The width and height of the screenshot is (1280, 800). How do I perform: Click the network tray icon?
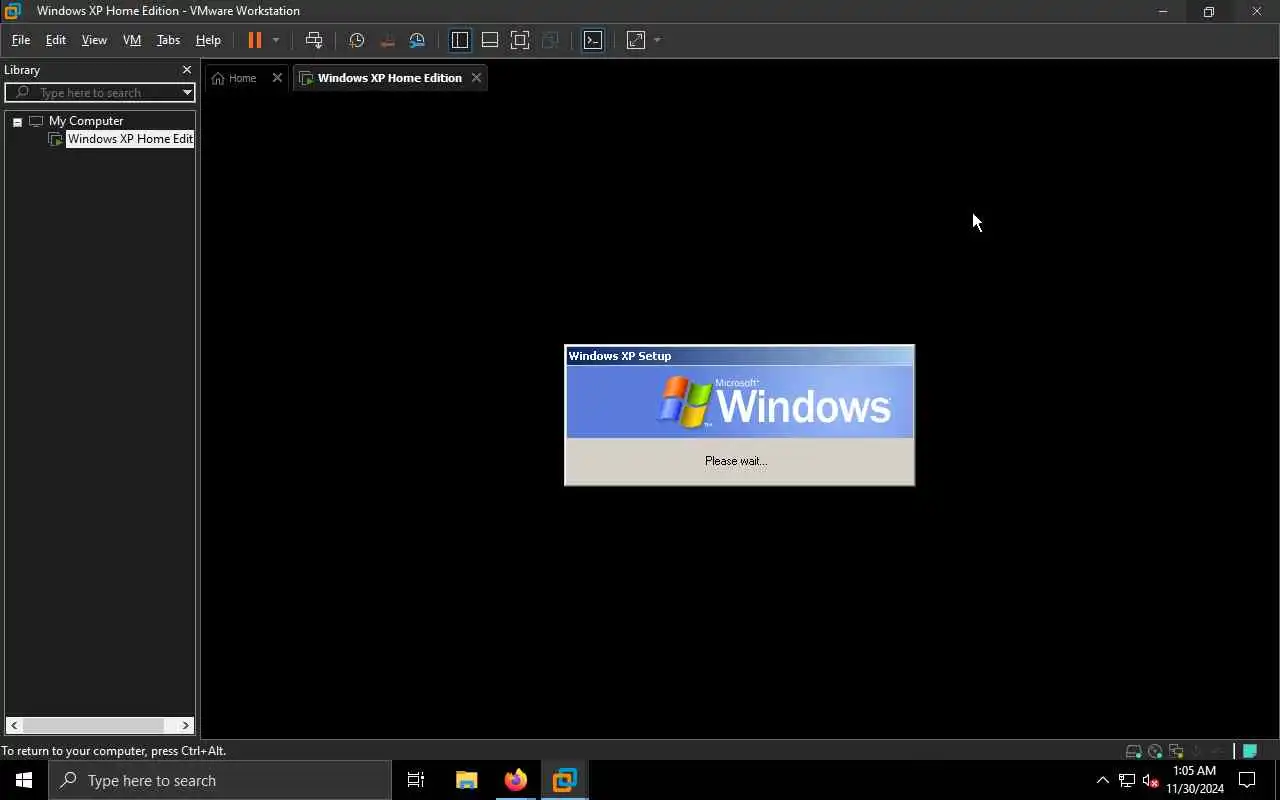(1127, 780)
